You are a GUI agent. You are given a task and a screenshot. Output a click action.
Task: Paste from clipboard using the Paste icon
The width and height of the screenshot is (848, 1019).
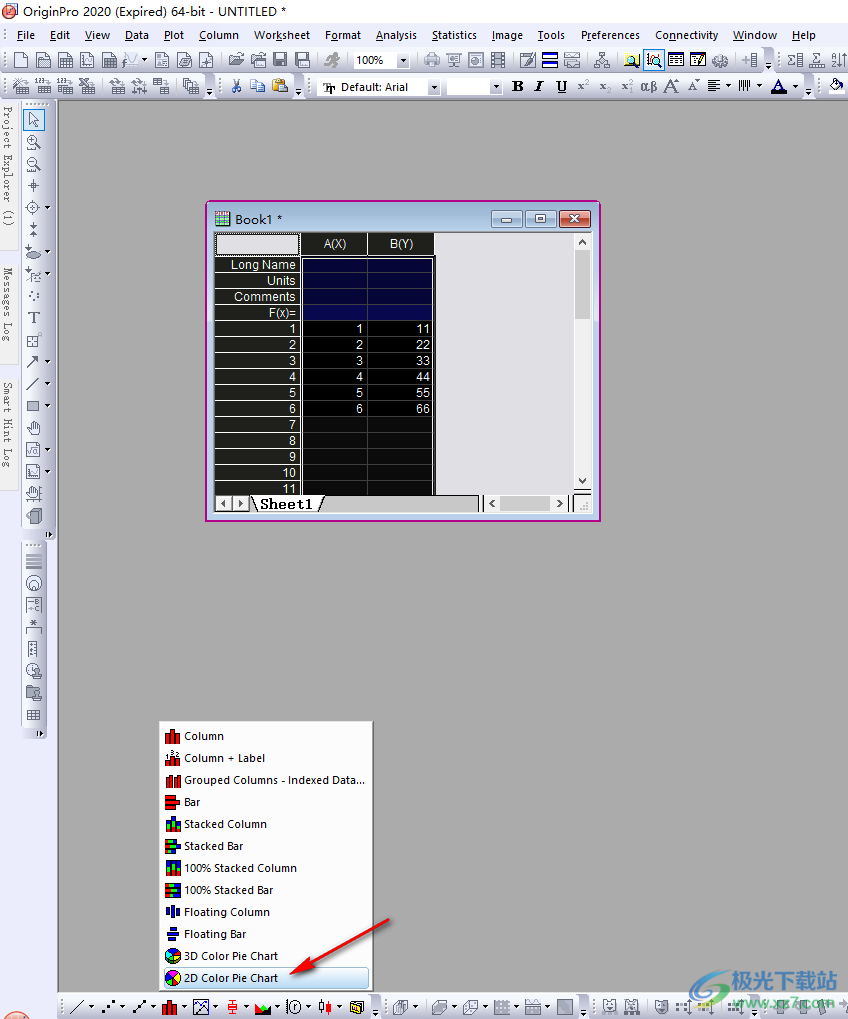(x=280, y=86)
